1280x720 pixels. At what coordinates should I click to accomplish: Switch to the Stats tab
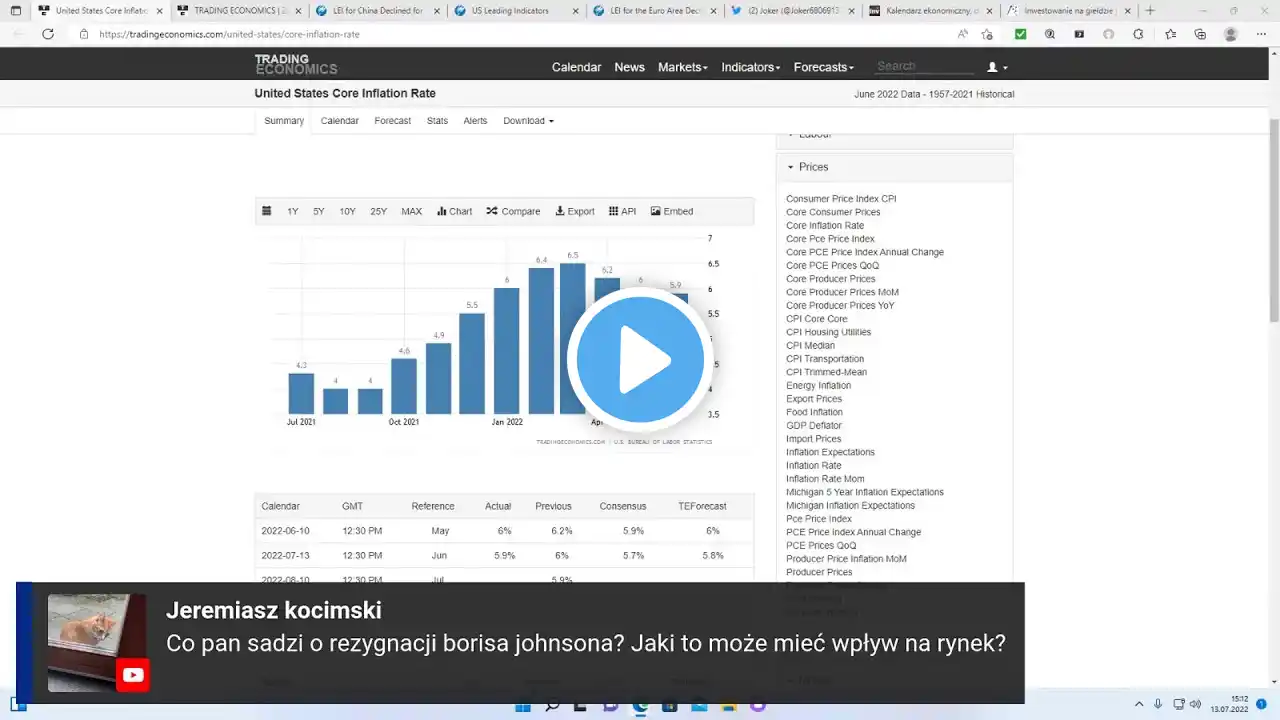[437, 121]
